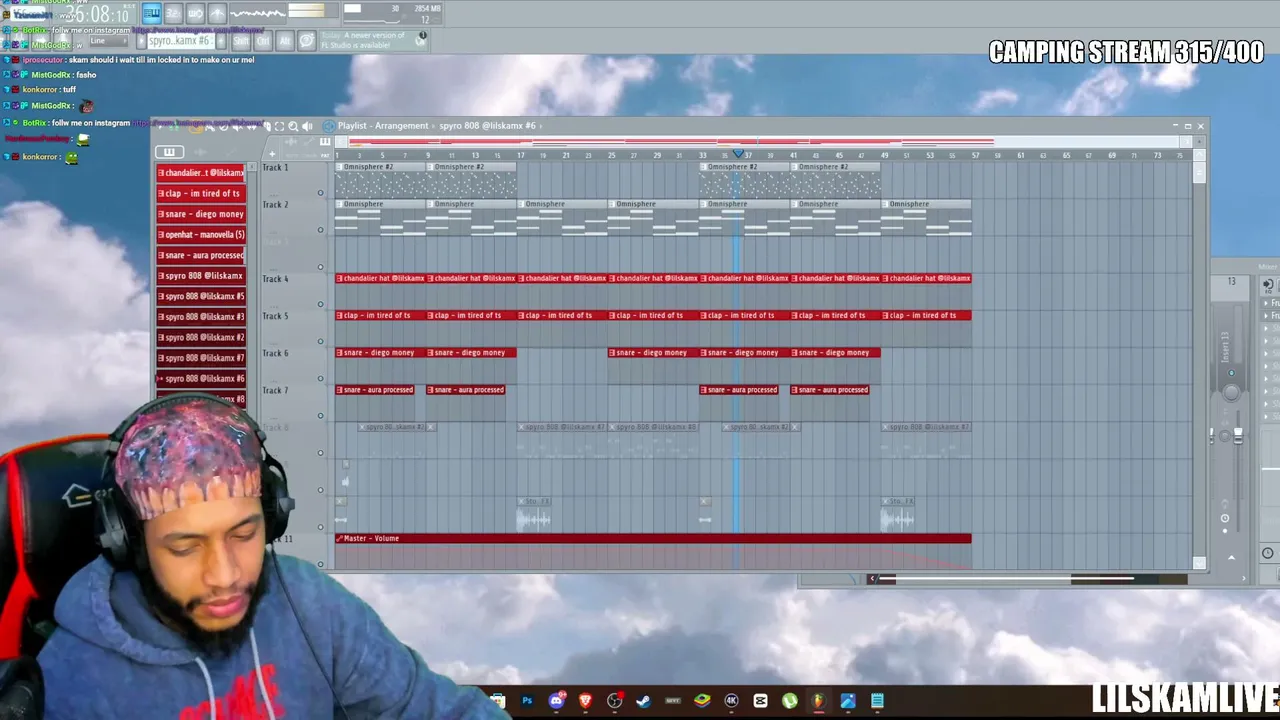1280x720 pixels.
Task: Click the playhead marker near bar 36
Action: point(738,154)
